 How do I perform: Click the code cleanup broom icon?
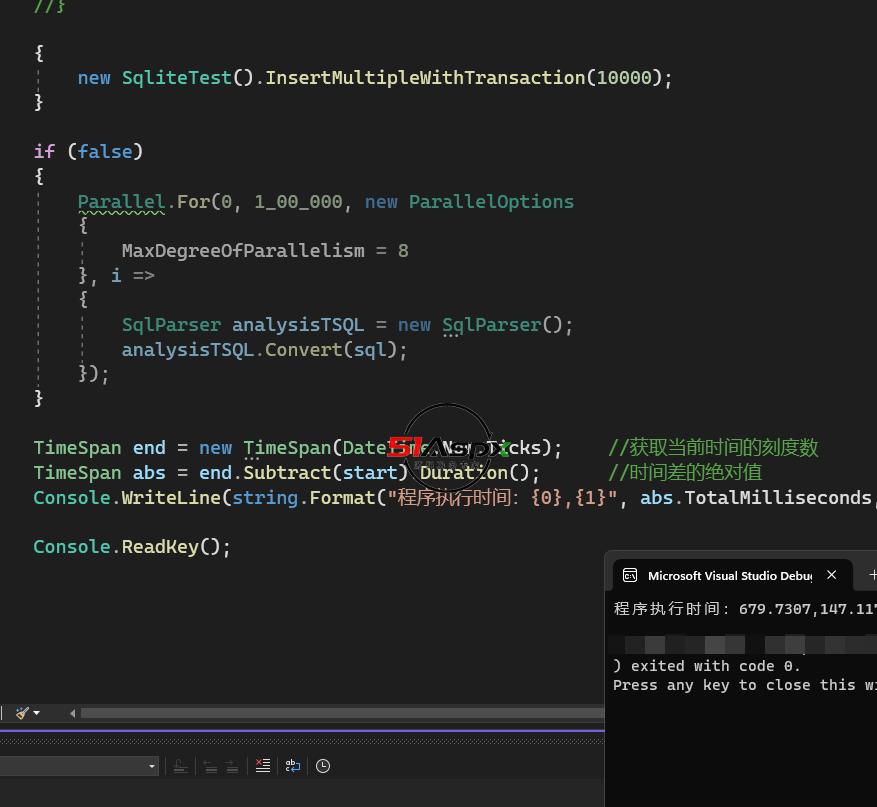(22, 712)
